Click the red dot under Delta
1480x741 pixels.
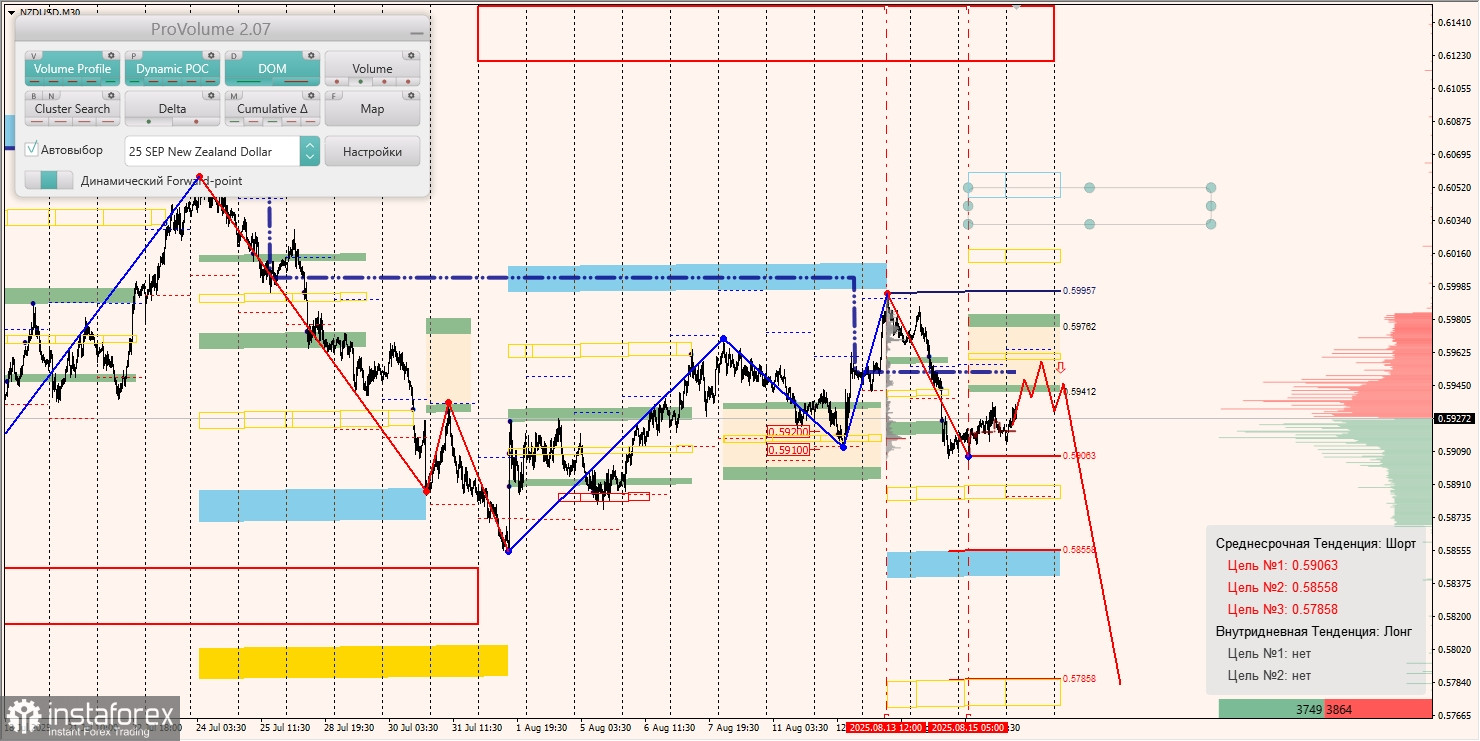tap(196, 121)
